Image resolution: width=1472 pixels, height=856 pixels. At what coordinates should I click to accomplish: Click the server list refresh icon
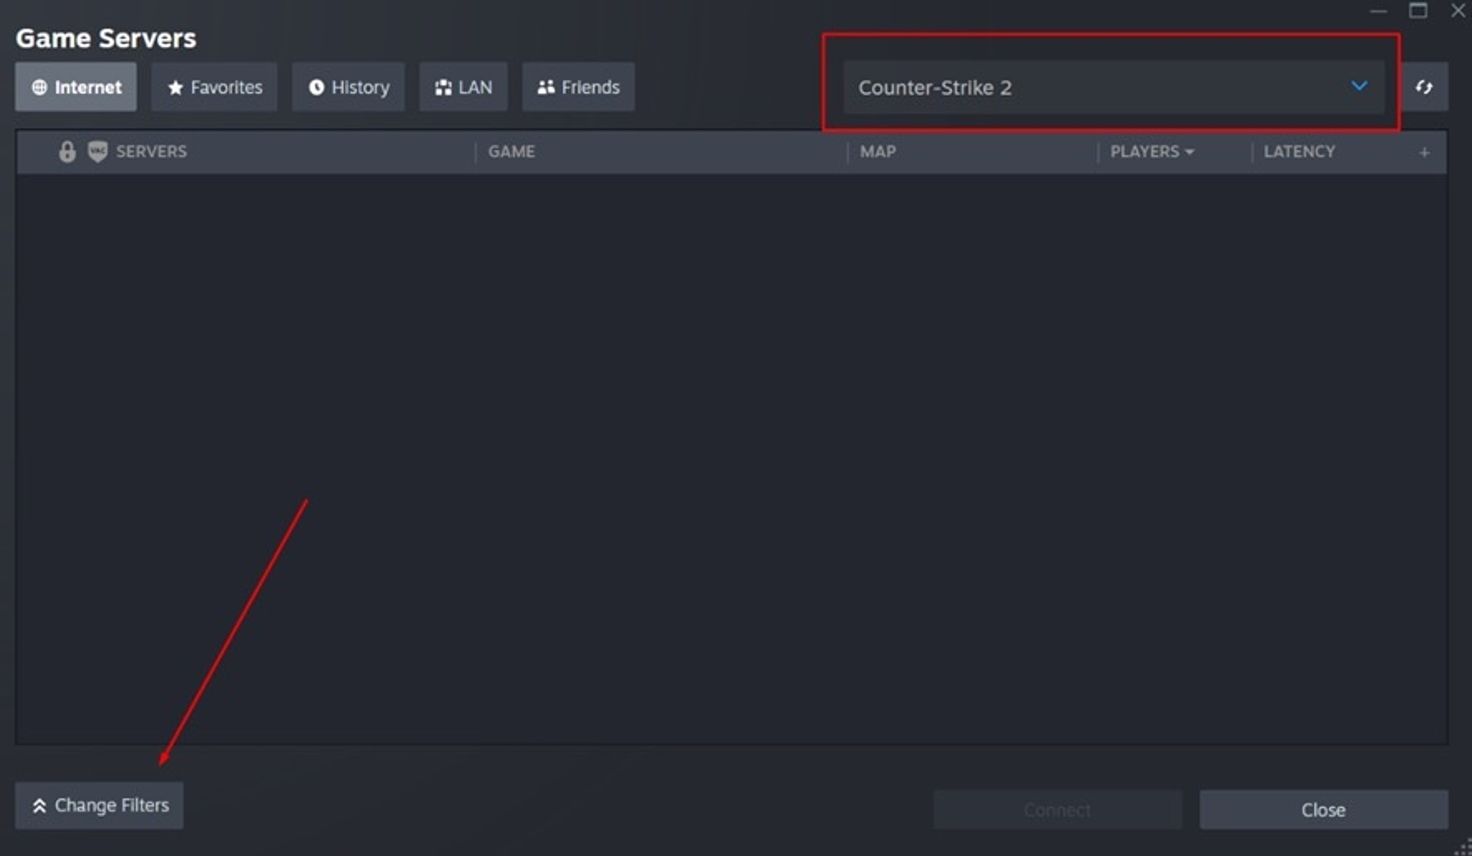pos(1424,87)
